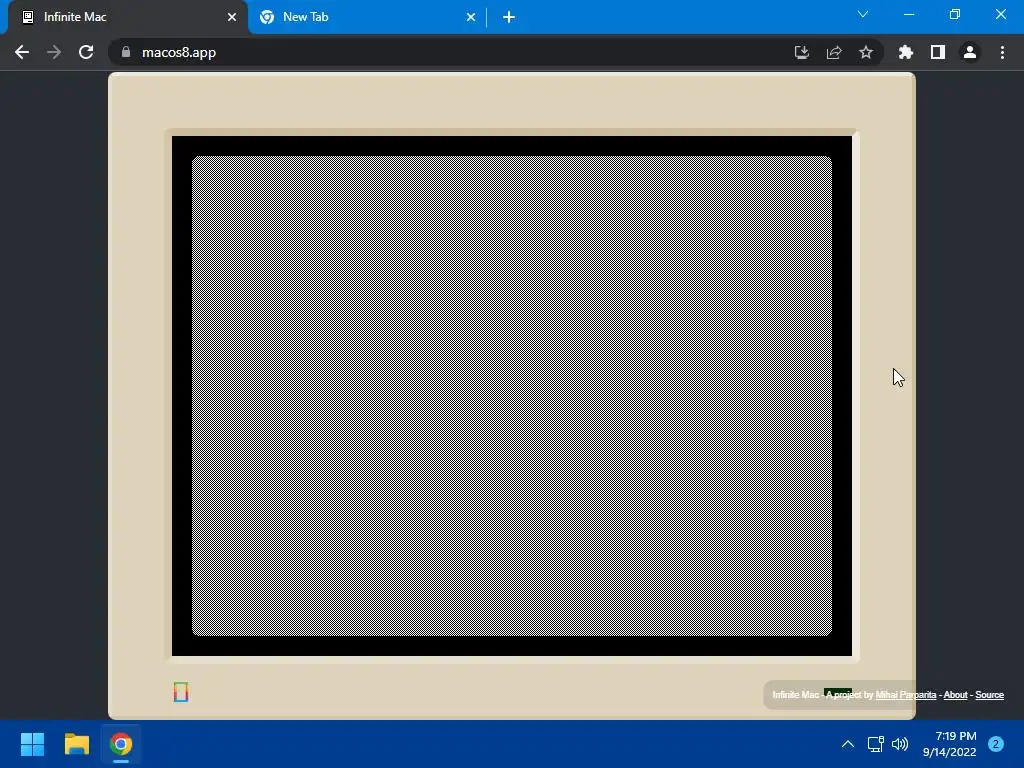
Task: Show hidden system tray icons
Action: pos(848,744)
